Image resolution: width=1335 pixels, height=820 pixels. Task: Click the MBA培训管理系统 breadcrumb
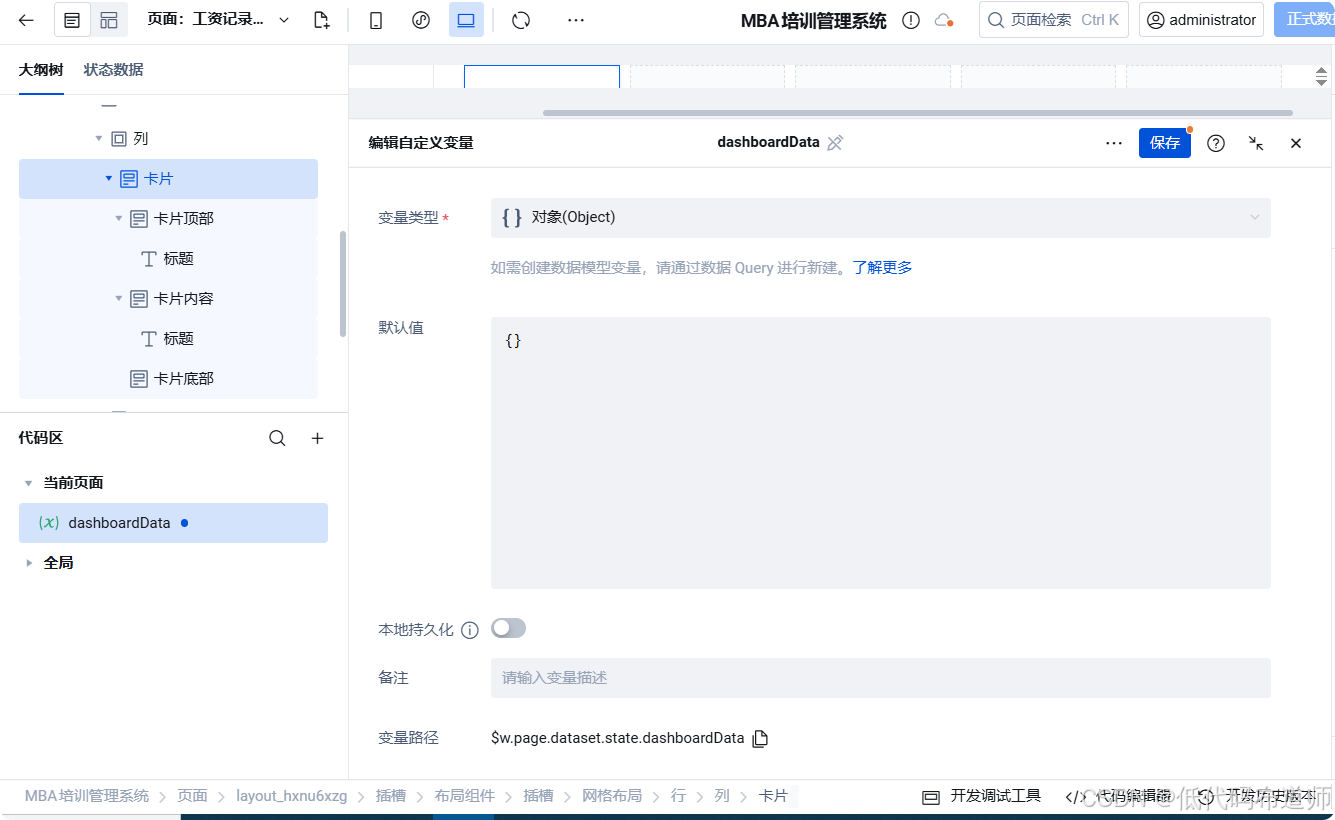[x=87, y=796]
